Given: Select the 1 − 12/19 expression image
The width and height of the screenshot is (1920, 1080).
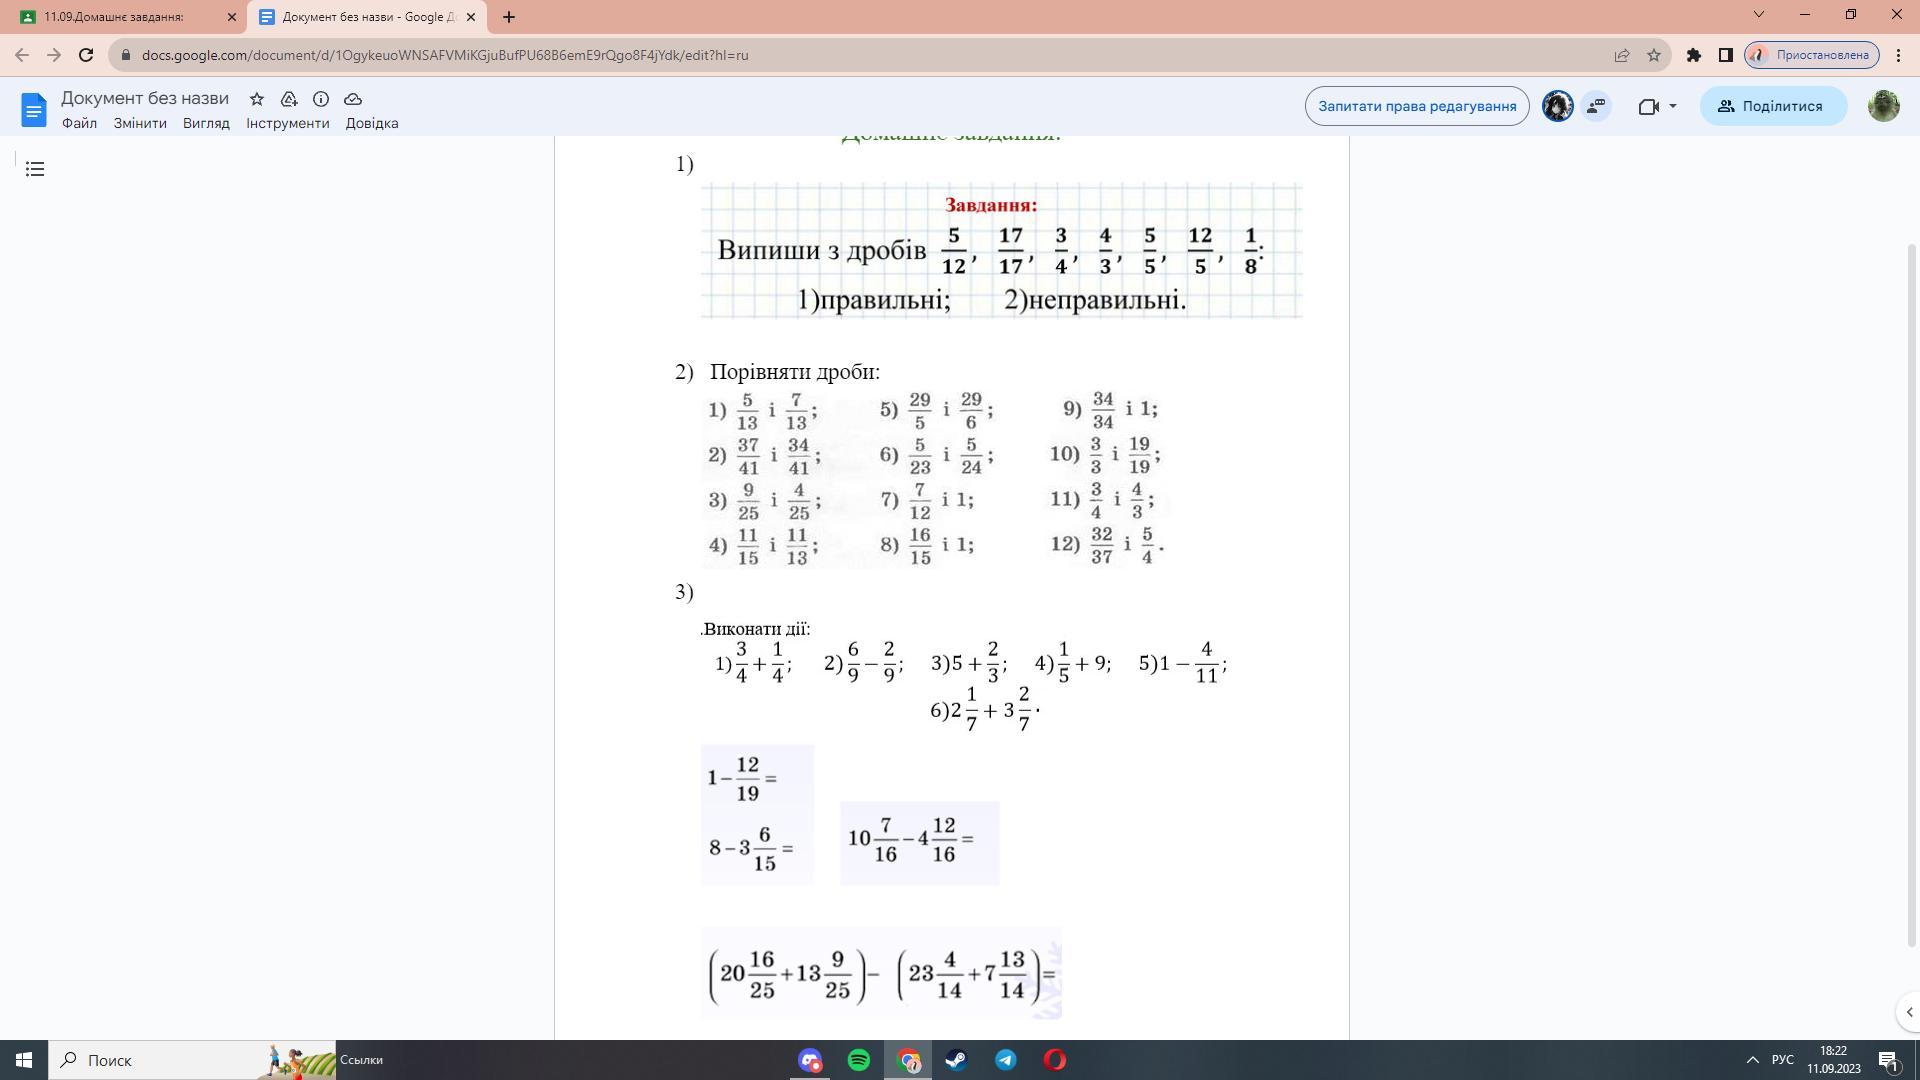Looking at the screenshot, I should [757, 815].
